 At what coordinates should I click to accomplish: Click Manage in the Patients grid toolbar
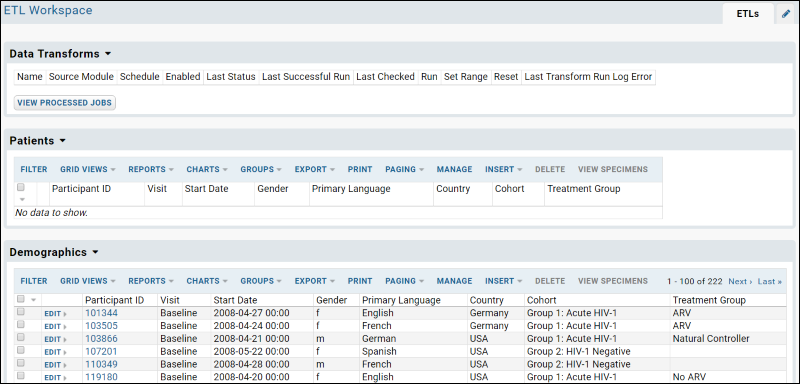pos(455,169)
